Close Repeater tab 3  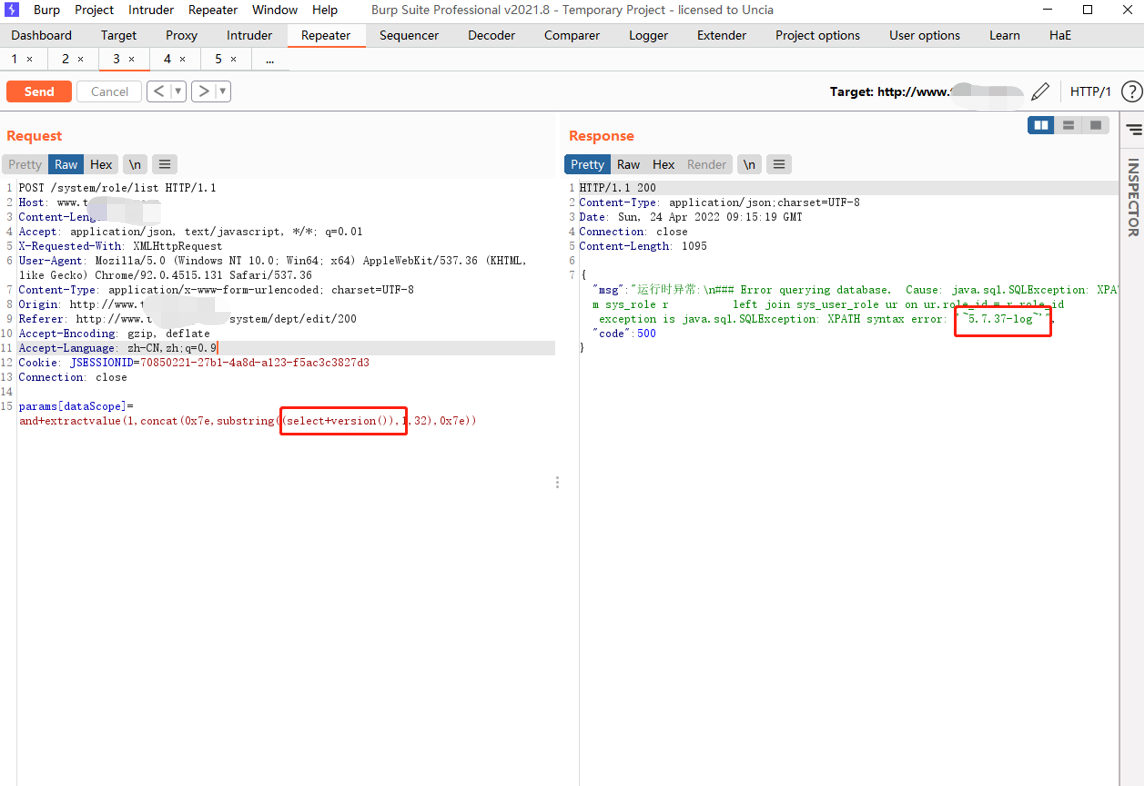click(131, 59)
